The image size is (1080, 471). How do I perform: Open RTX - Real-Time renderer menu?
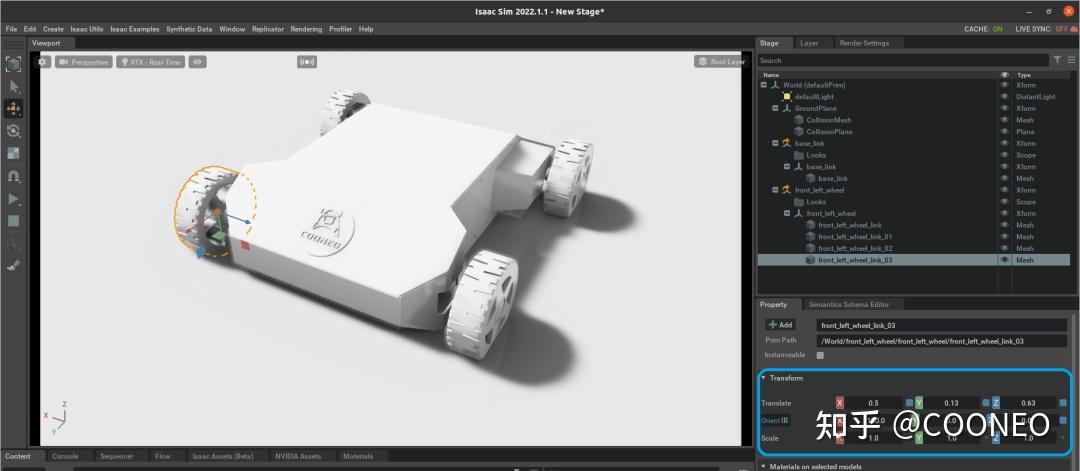tap(150, 62)
